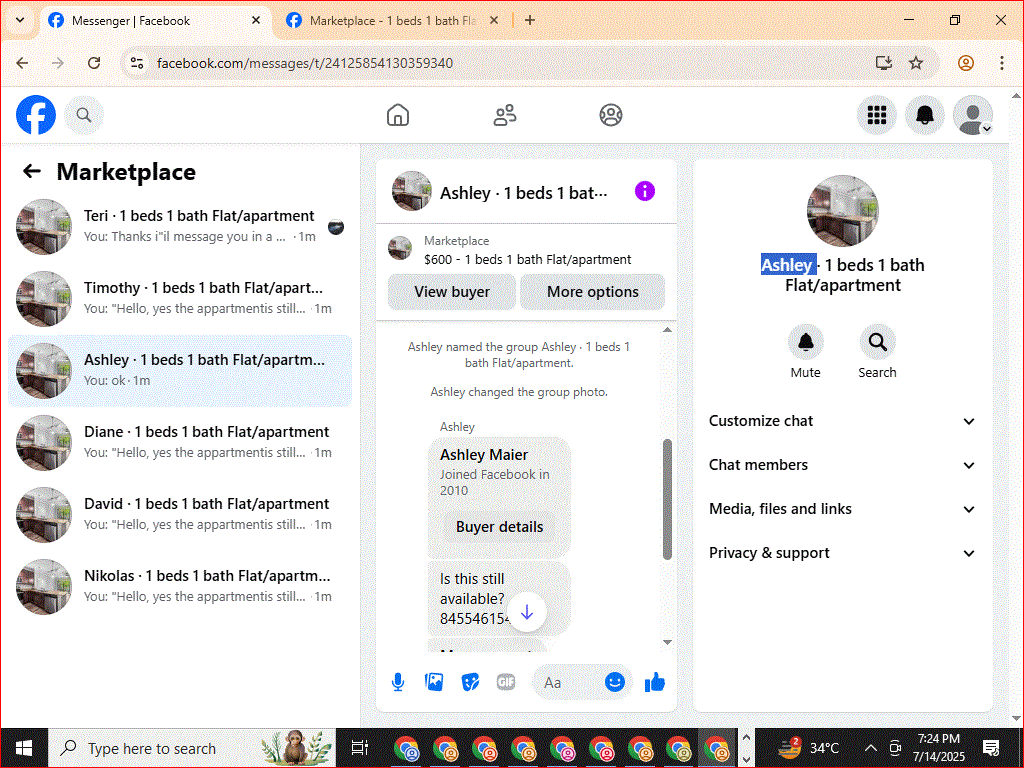Jump to latest message arrow
The height and width of the screenshot is (768, 1024).
click(x=527, y=613)
